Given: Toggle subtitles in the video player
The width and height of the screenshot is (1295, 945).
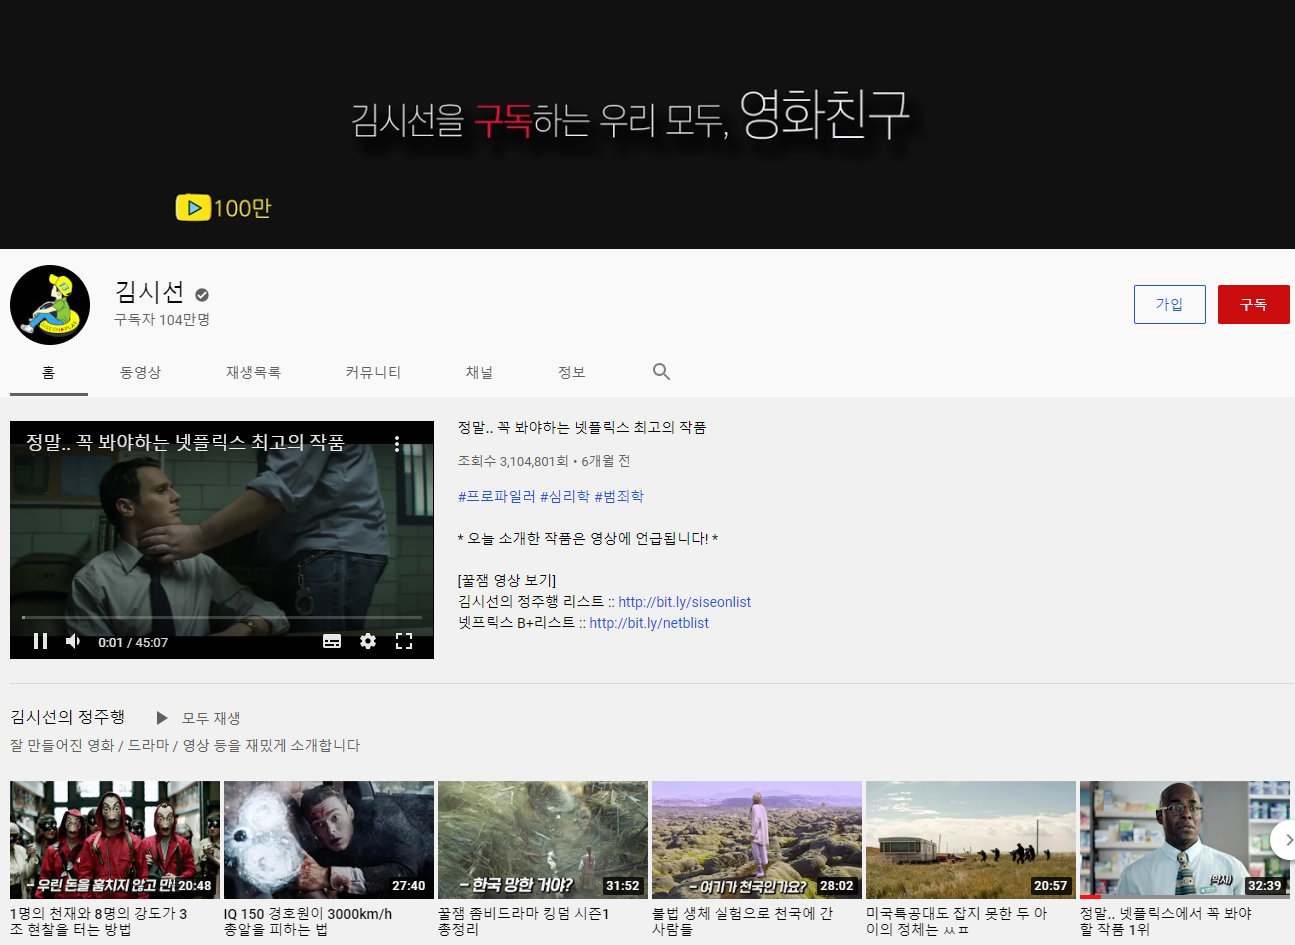Looking at the screenshot, I should 332,641.
